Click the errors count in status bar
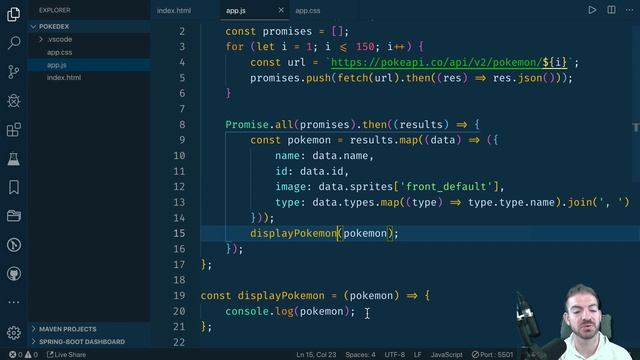640x360 pixels. (16, 355)
